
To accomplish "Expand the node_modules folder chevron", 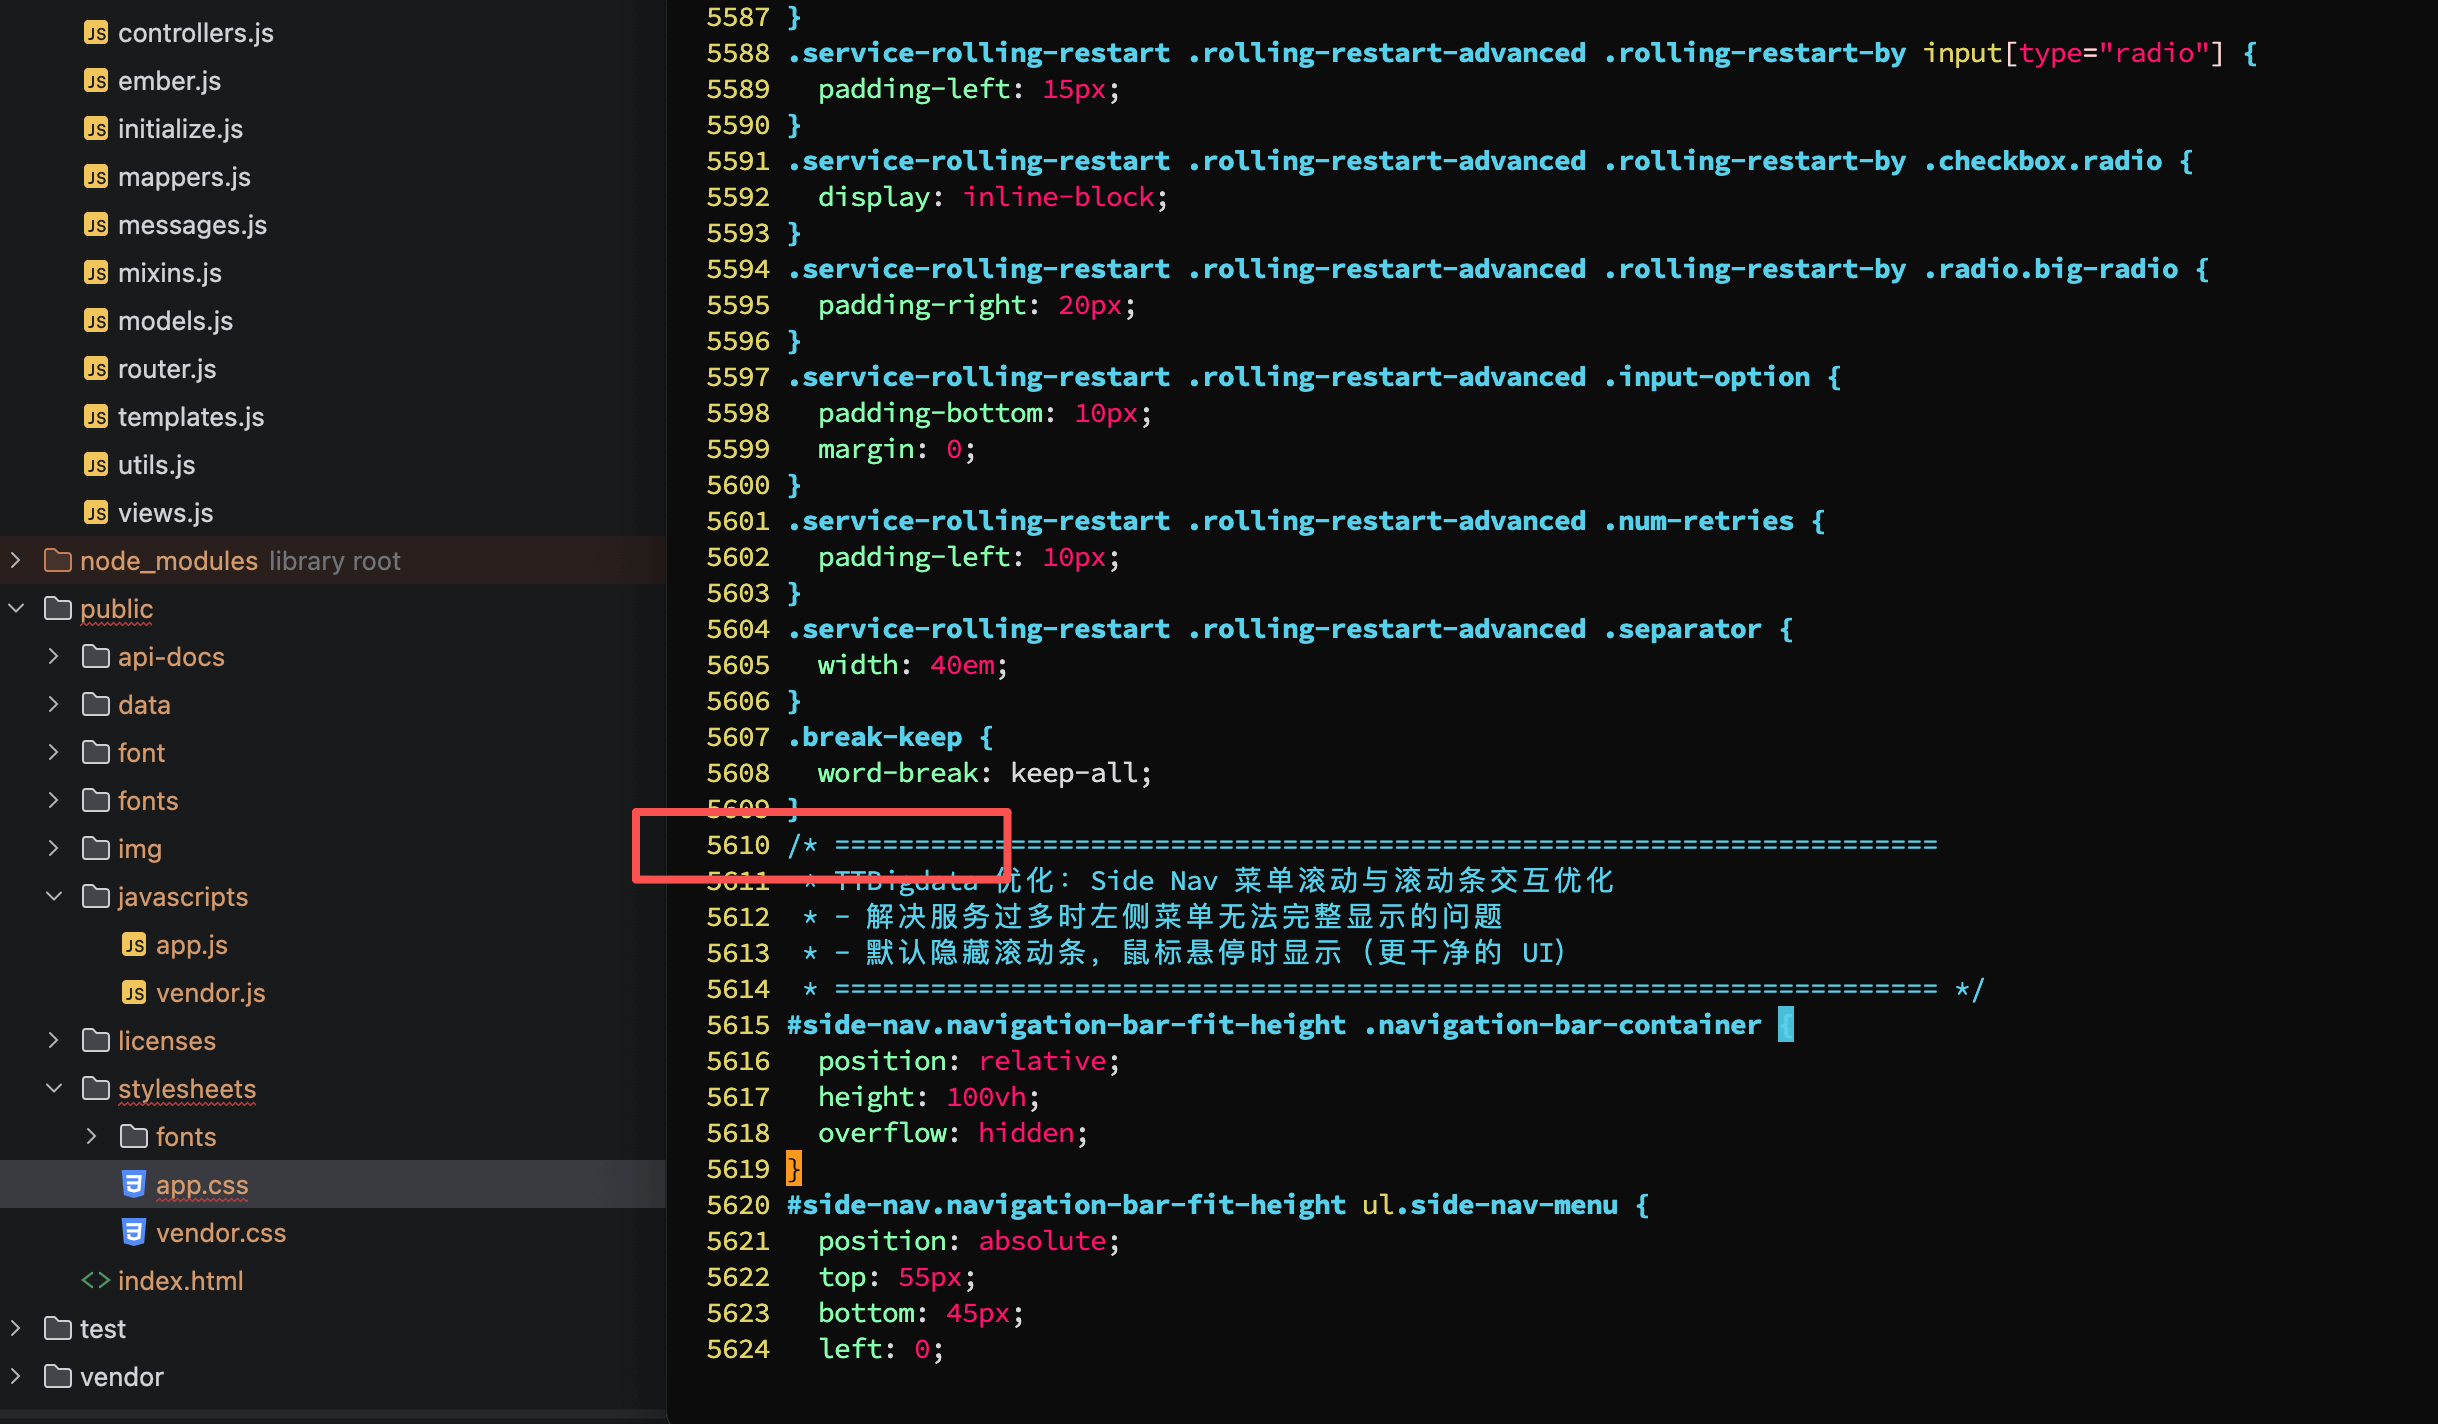I will [x=16, y=560].
